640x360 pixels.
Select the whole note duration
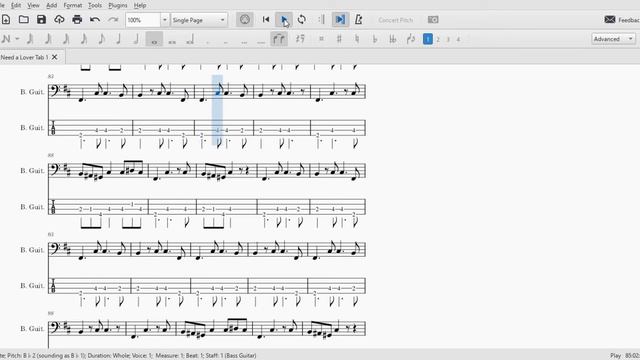pyautogui.click(x=154, y=40)
